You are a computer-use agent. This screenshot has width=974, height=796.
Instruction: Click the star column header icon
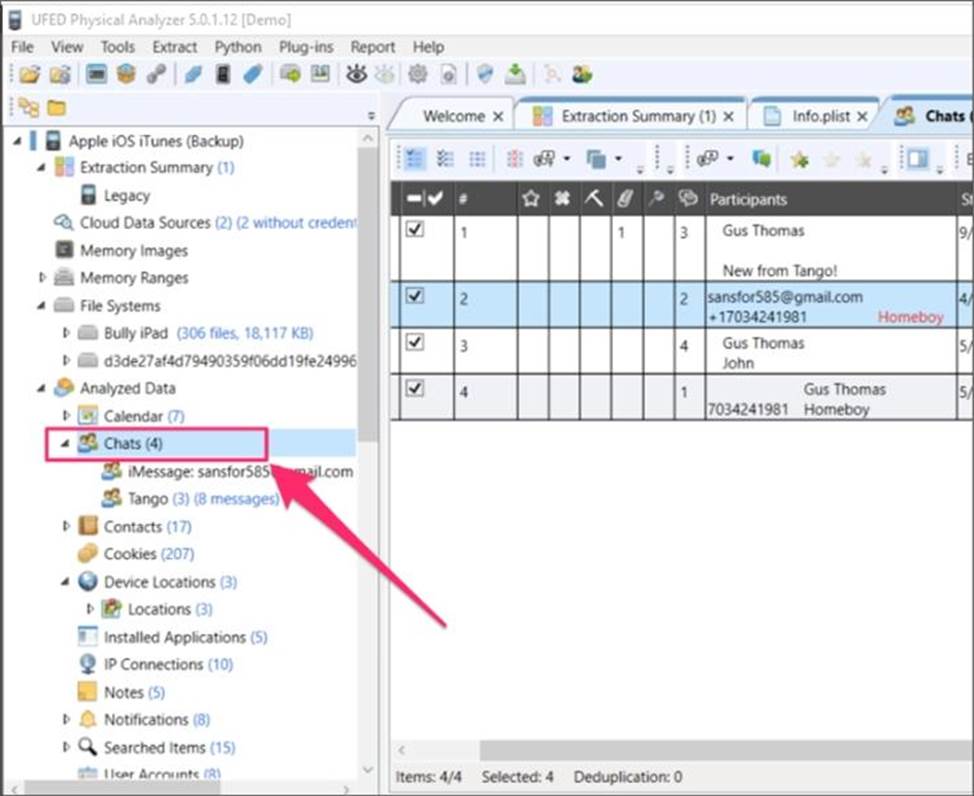pyautogui.click(x=531, y=199)
